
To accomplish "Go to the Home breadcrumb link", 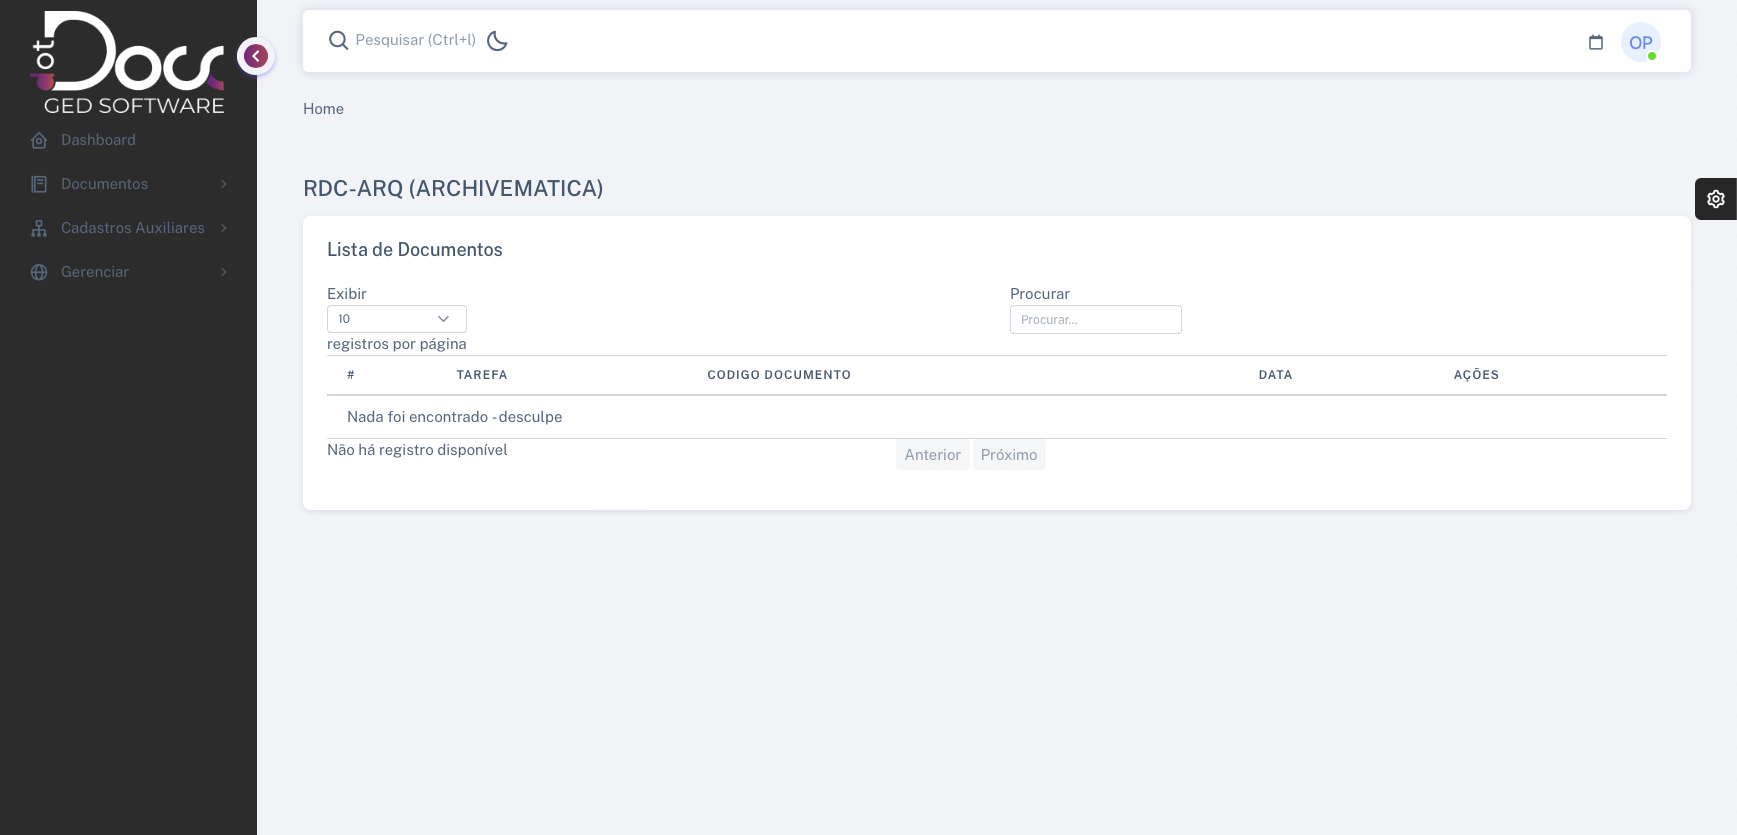I will click(323, 109).
